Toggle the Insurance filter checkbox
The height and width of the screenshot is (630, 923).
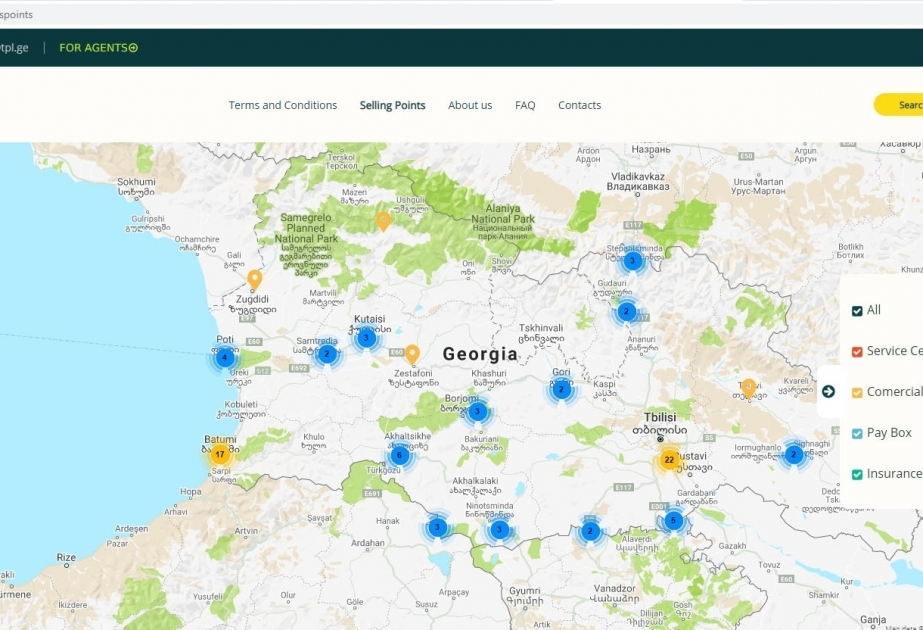coord(857,474)
